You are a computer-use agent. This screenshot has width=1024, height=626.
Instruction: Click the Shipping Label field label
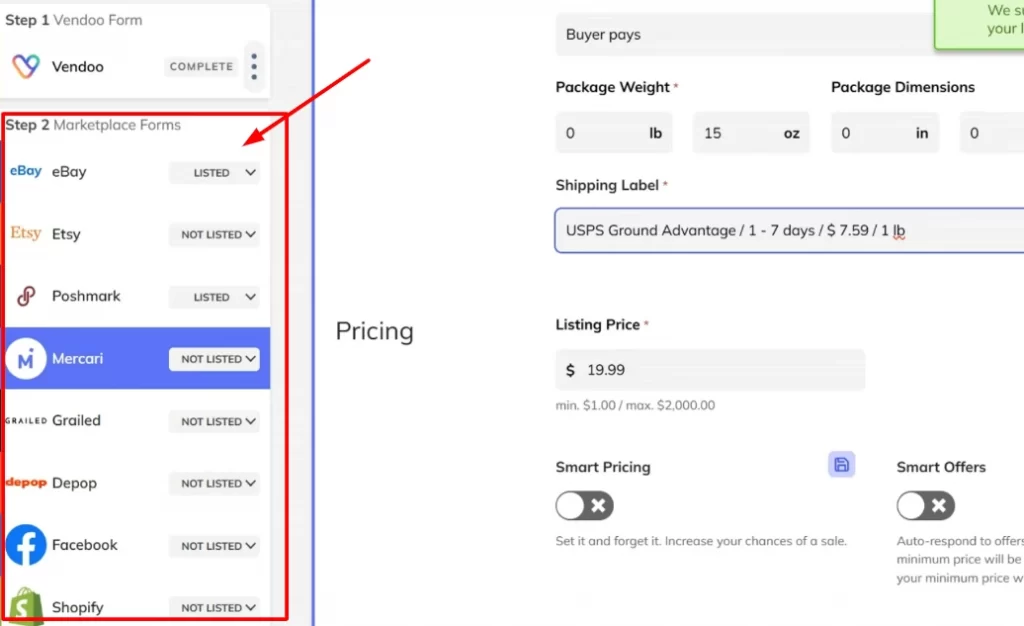point(607,185)
